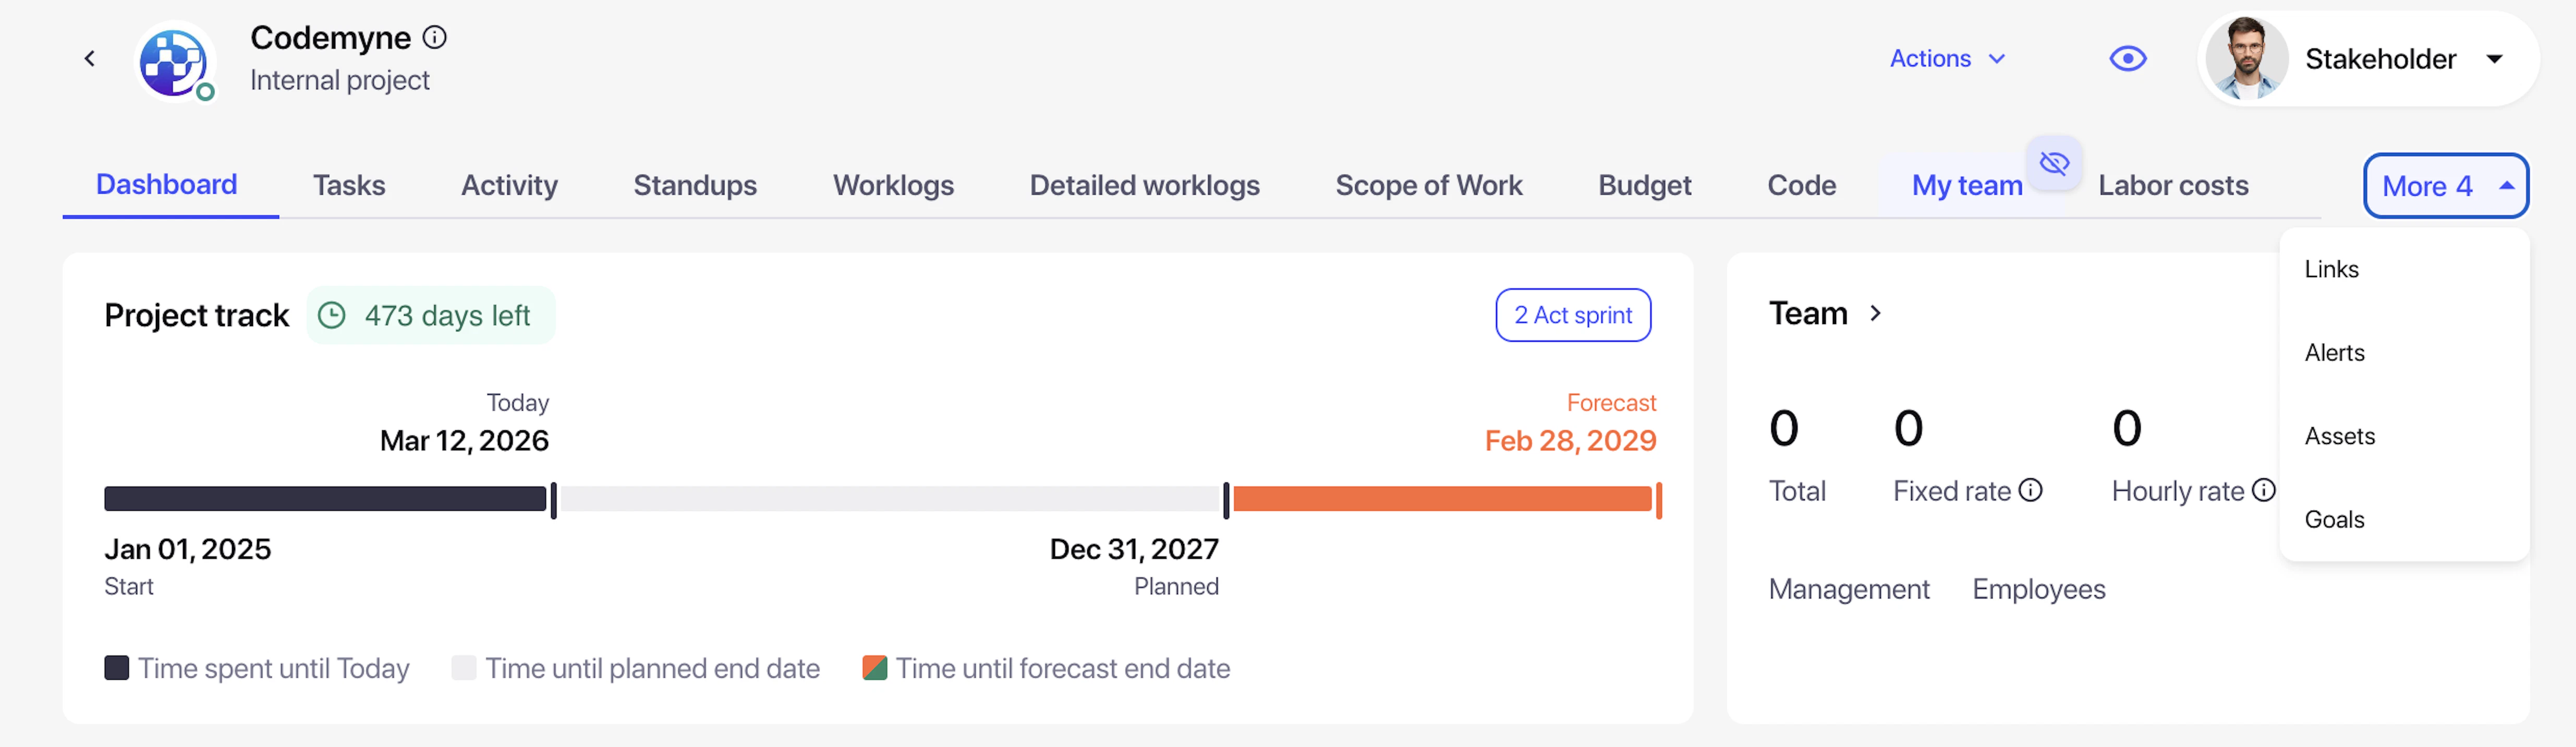The height and width of the screenshot is (747, 2576).
Task: Click the Hourly rate info icon
Action: tap(2264, 490)
